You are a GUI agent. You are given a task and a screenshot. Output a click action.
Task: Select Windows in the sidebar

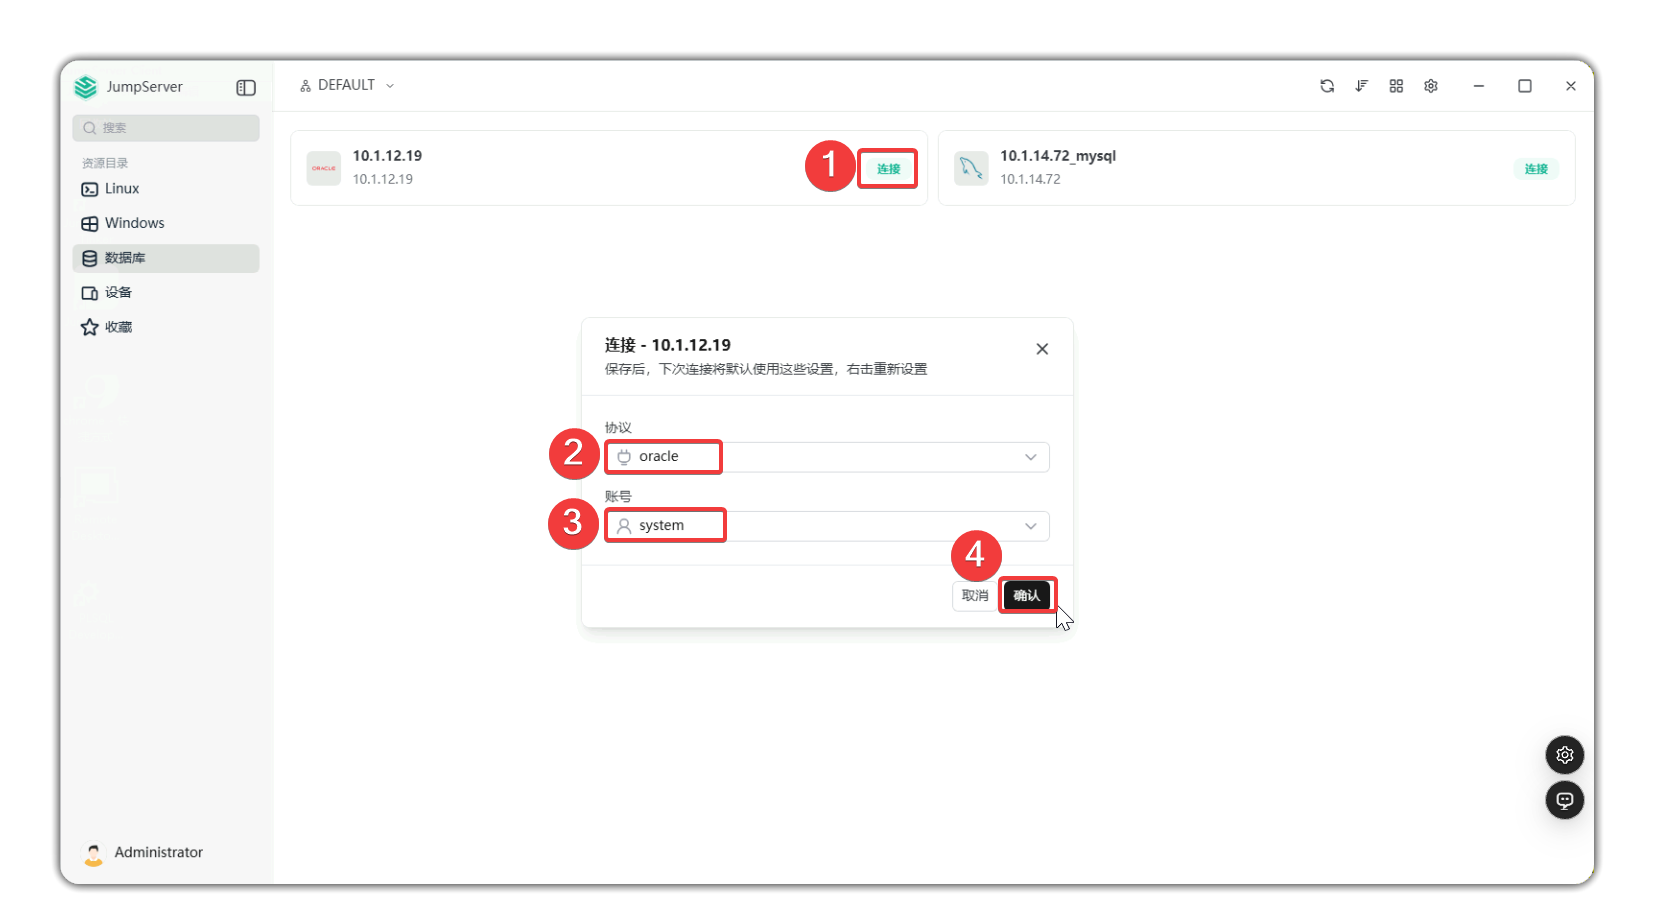tap(134, 223)
